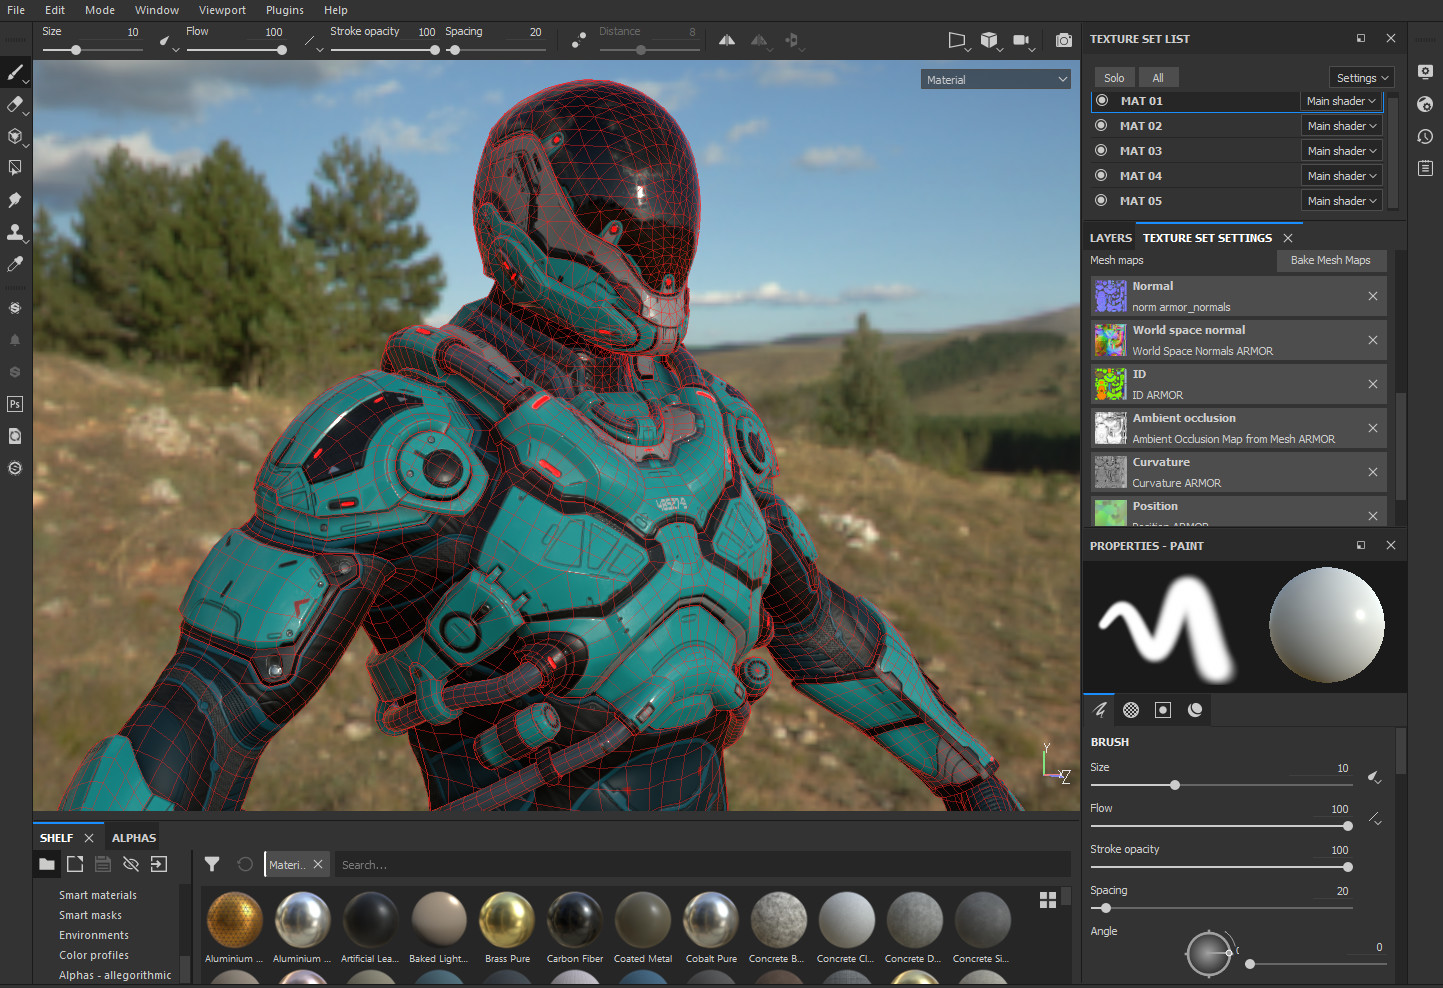This screenshot has height=988, width=1443.
Task: Open the perspective view options icon
Action: 957,40
